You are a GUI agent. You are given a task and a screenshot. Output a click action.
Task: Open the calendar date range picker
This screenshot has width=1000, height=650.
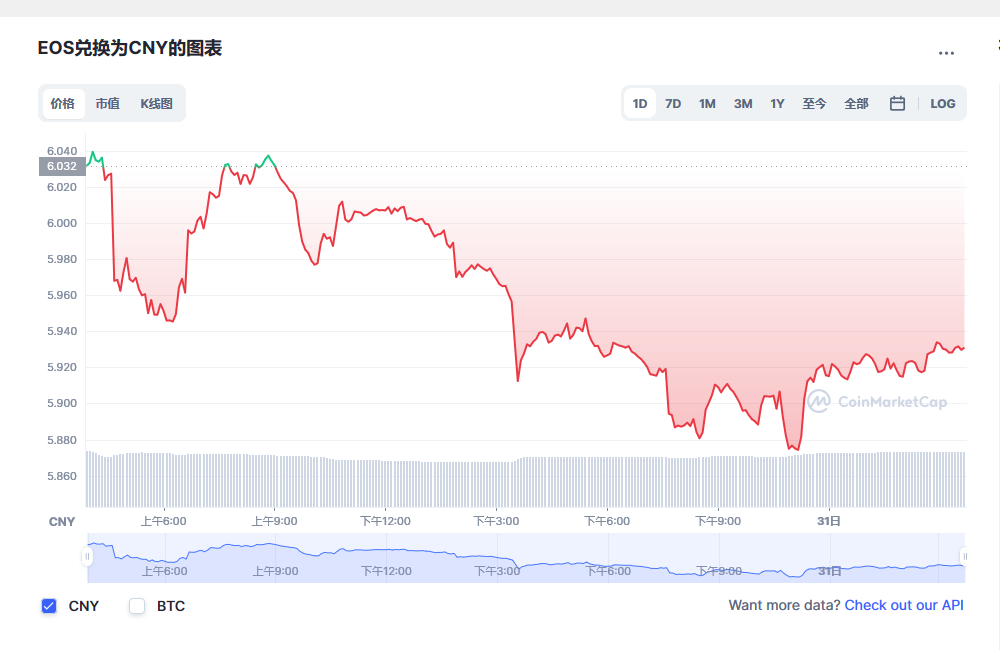[897, 103]
